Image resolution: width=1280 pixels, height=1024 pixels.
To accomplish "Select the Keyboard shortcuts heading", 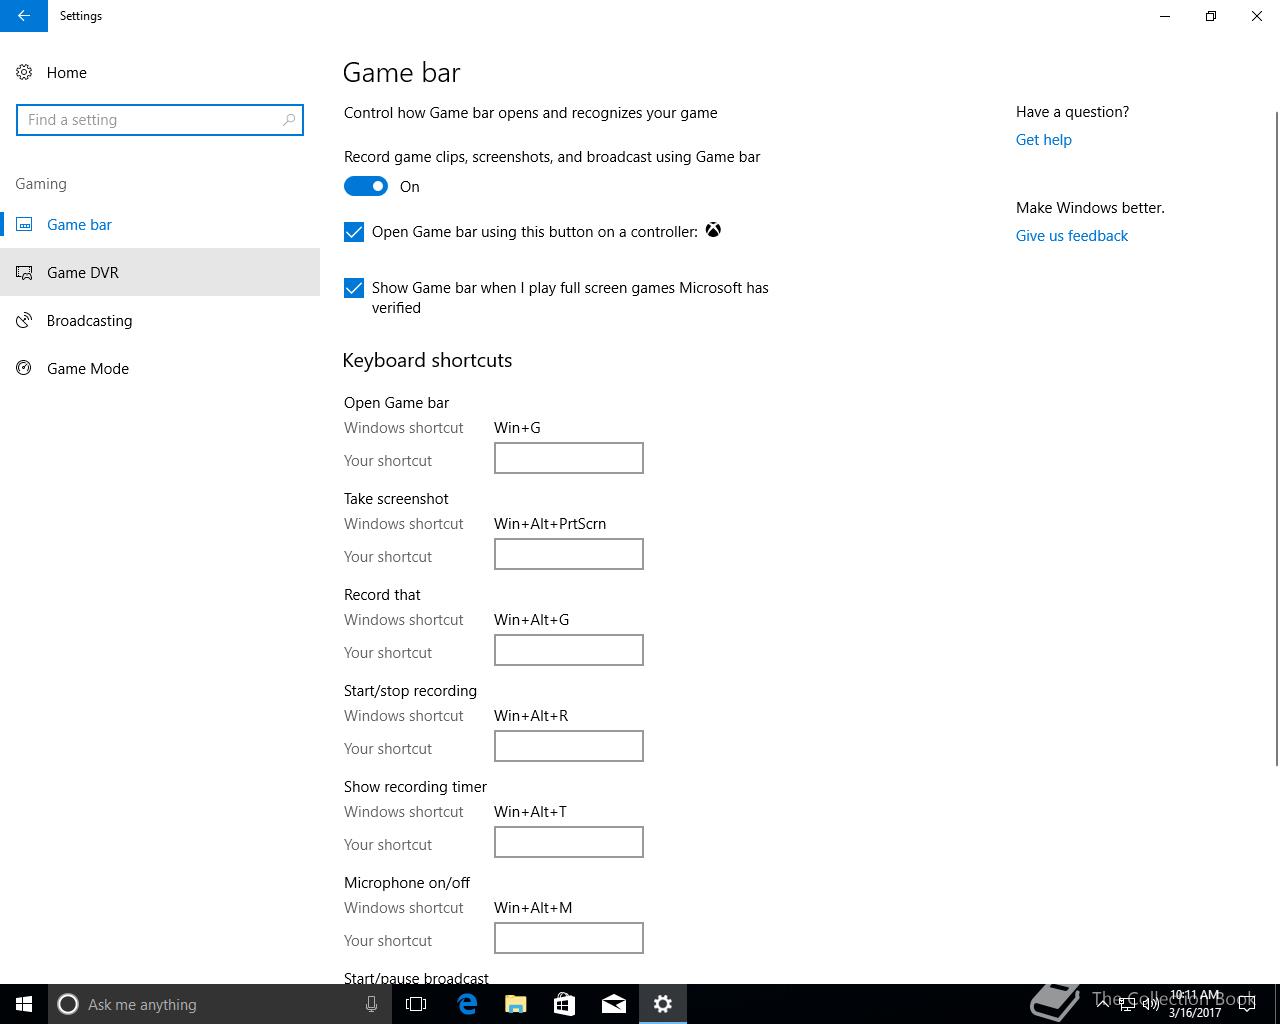I will (427, 360).
